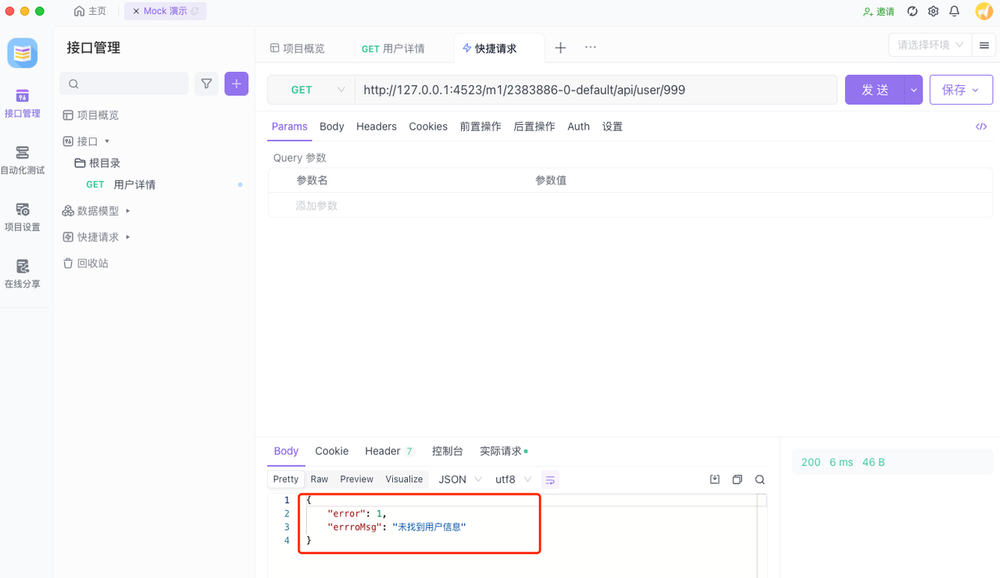Viewport: 1000px width, 578px height.
Task: Copy the response body using the copy icon
Action: (x=737, y=479)
